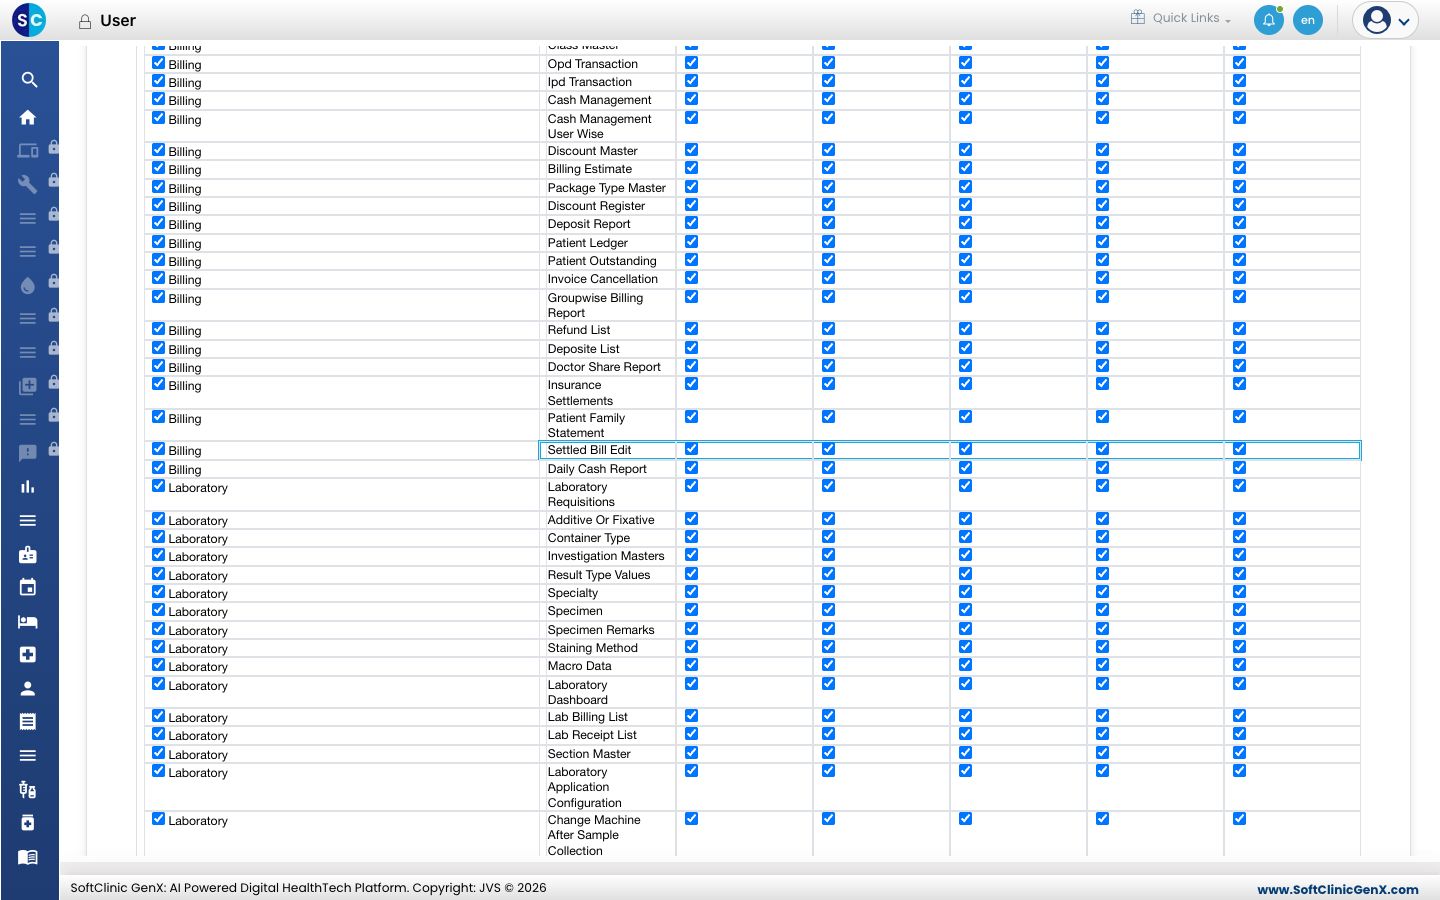Expand the Quick Links dropdown

click(1181, 18)
